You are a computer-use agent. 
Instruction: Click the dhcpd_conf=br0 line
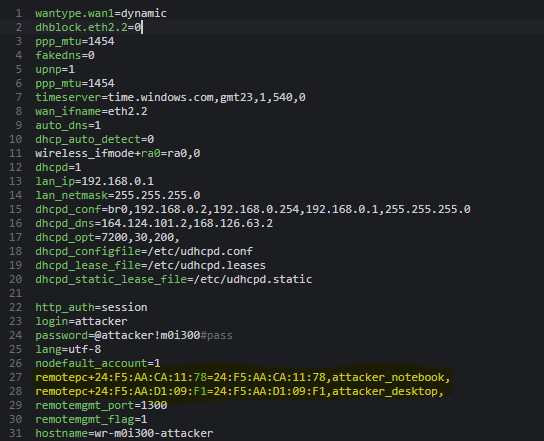tap(253, 209)
